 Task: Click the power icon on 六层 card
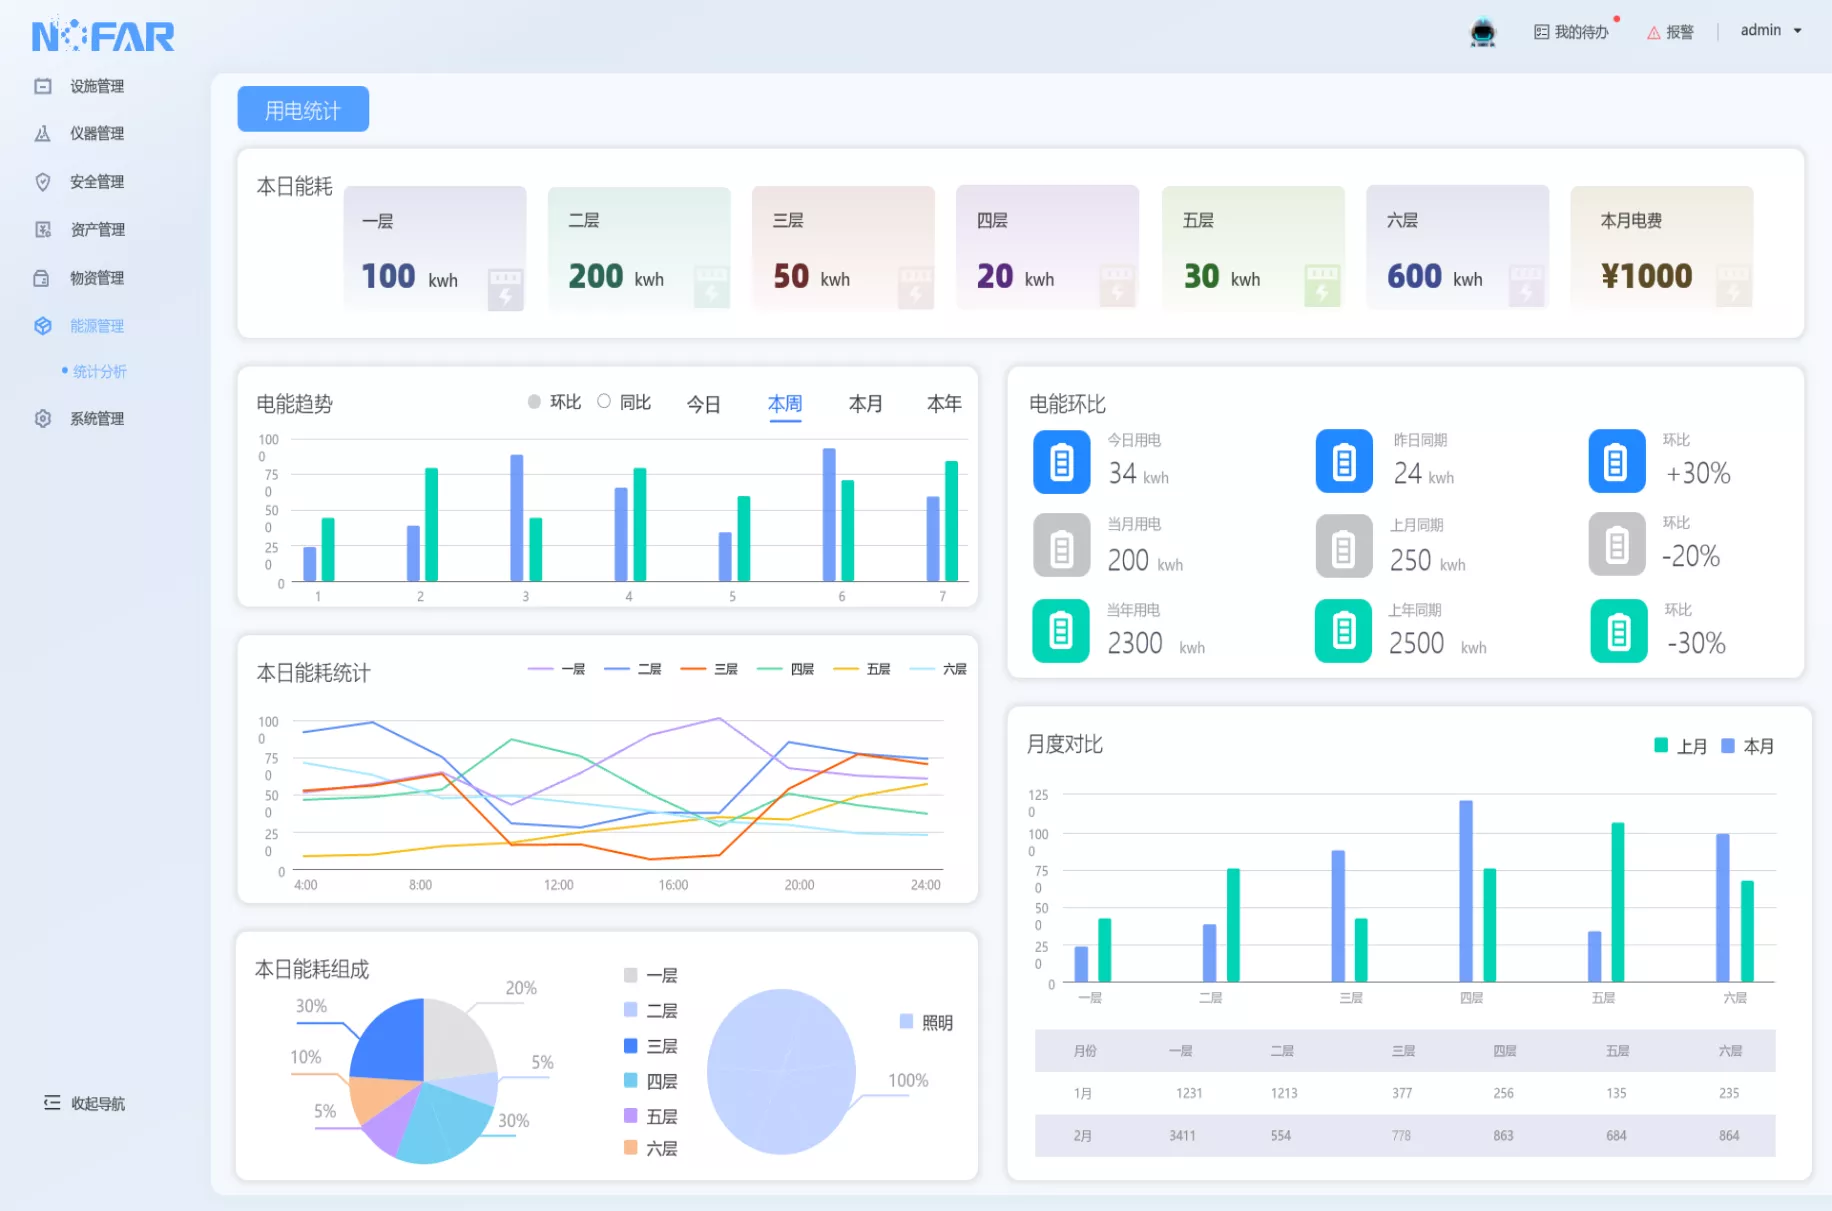(x=1526, y=286)
